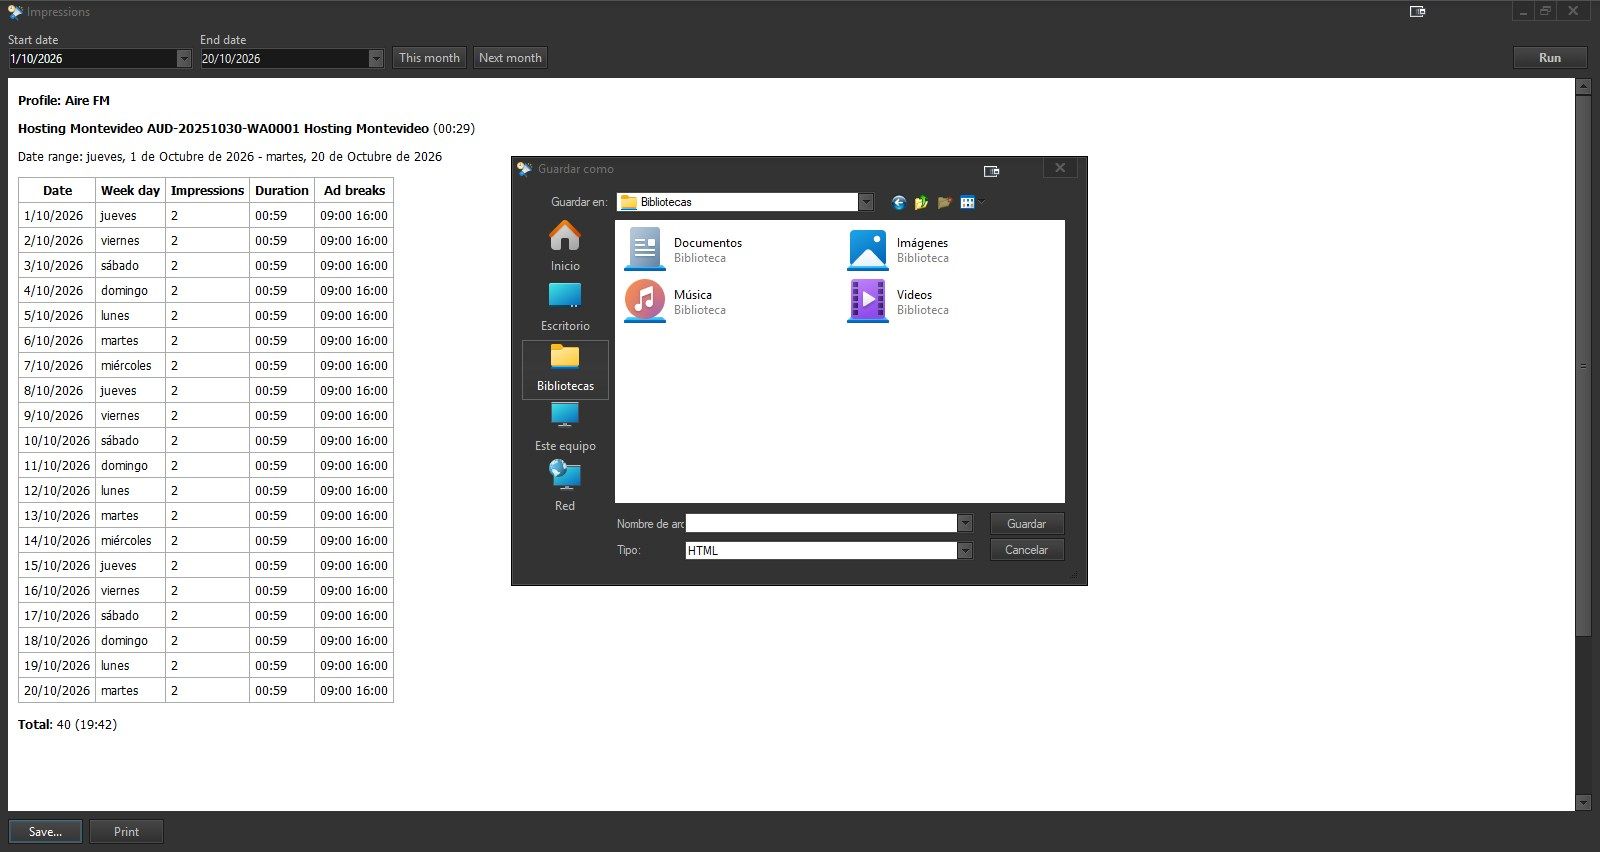Image resolution: width=1600 pixels, height=852 pixels.
Task: Click the End date field showing 20/10/2026
Action: pyautogui.click(x=284, y=59)
